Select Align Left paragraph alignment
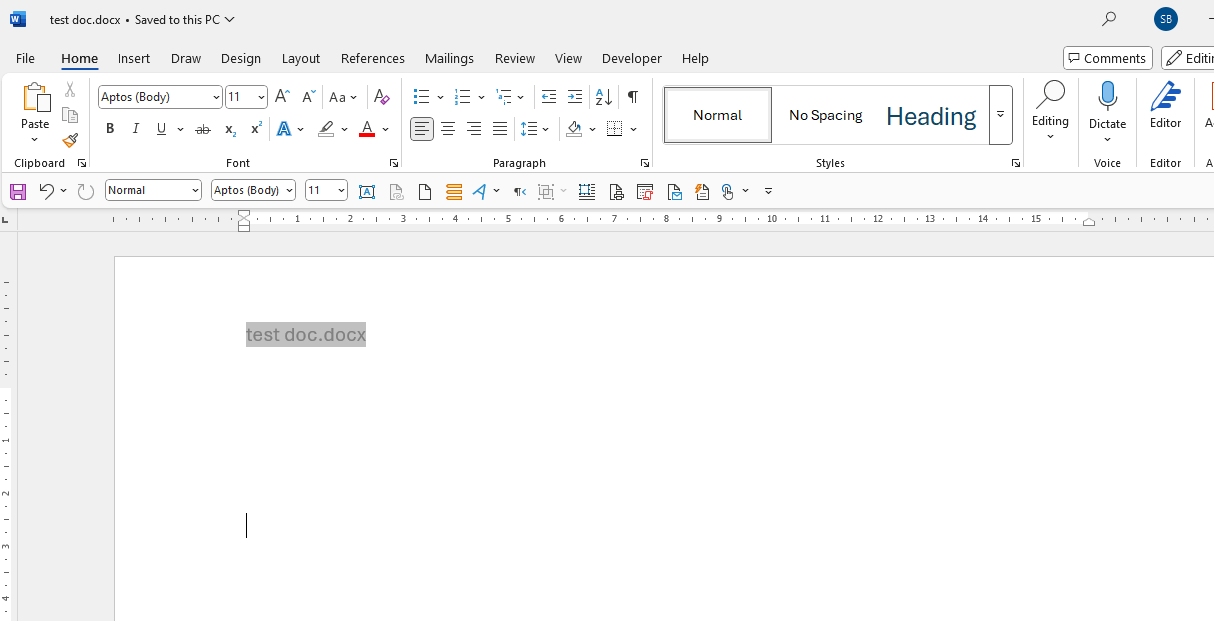This screenshot has width=1214, height=621. point(422,129)
